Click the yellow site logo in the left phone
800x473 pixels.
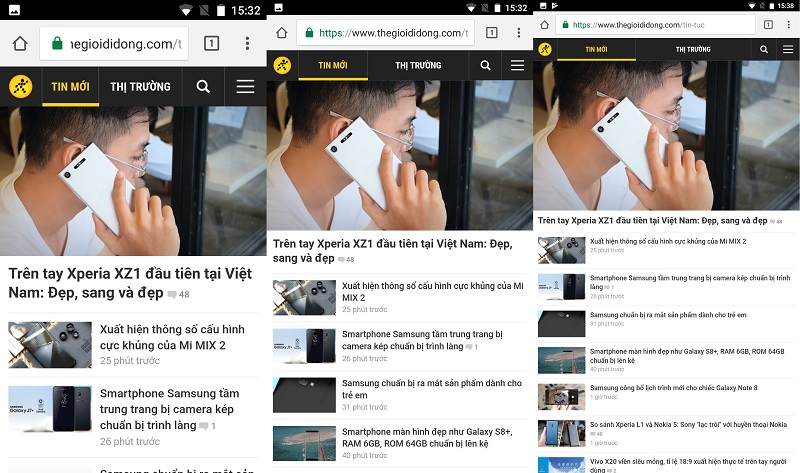(20, 86)
